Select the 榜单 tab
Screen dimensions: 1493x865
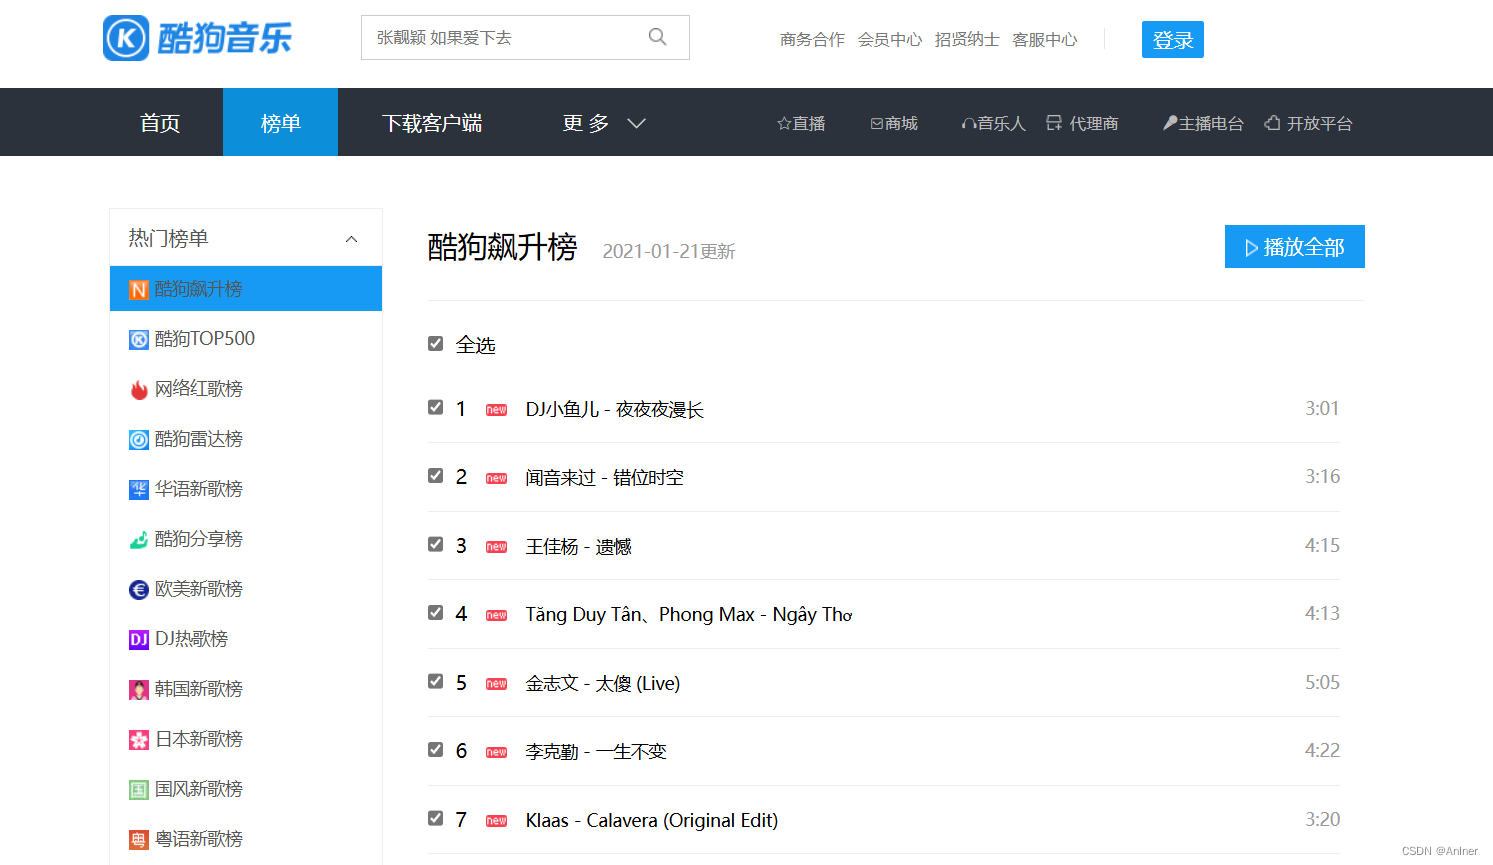pos(280,123)
